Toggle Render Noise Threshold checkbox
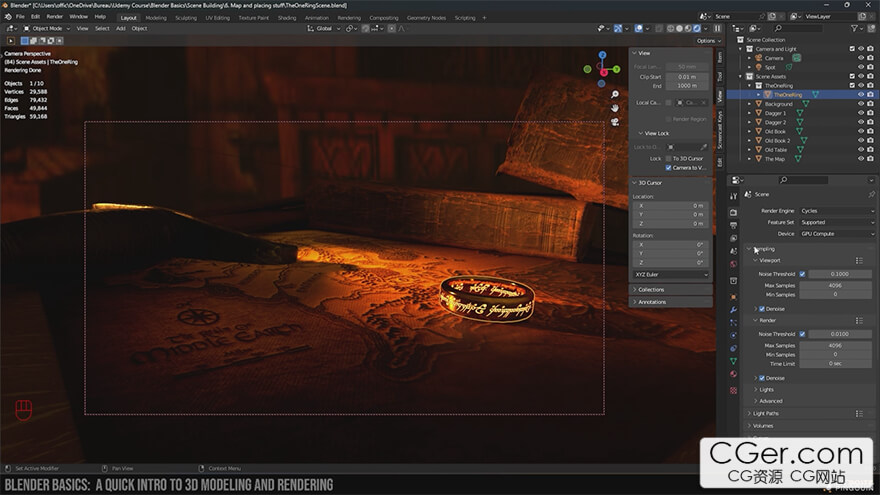This screenshot has height=495, width=880. (803, 334)
